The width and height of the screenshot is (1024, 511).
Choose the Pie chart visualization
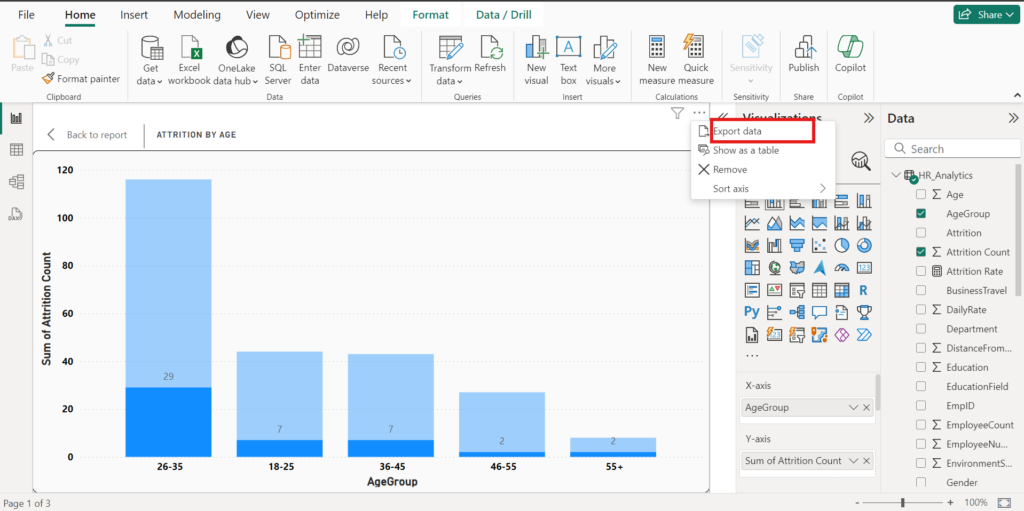[842, 245]
